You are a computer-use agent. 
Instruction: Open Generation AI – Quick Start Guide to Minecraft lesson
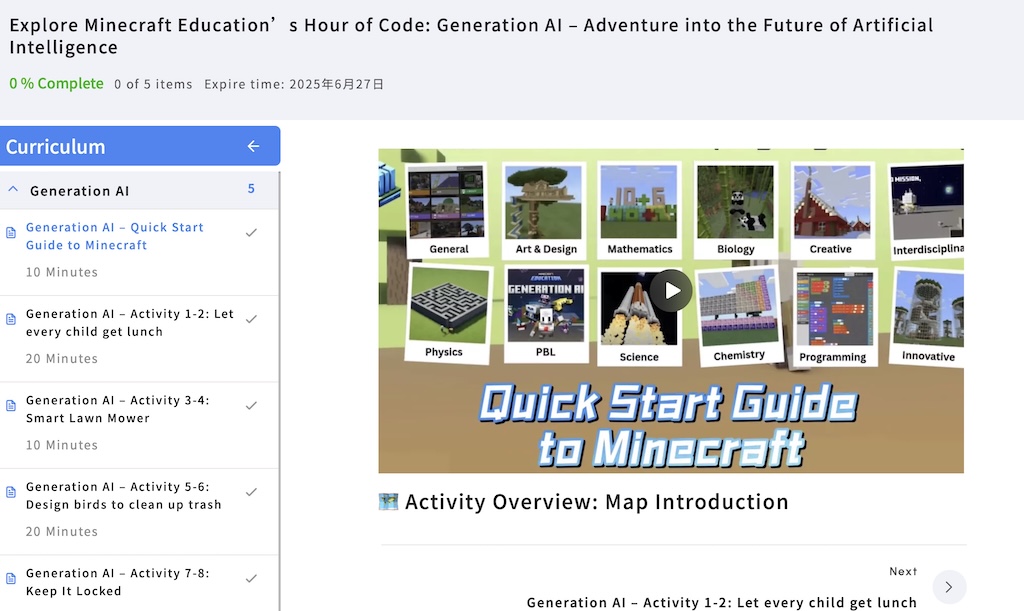coord(115,236)
